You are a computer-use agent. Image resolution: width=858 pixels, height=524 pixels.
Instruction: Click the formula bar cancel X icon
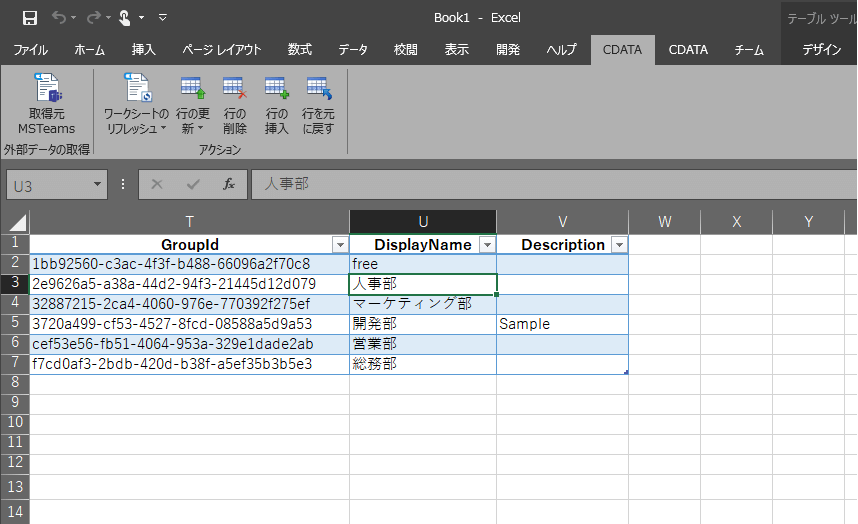coord(157,184)
